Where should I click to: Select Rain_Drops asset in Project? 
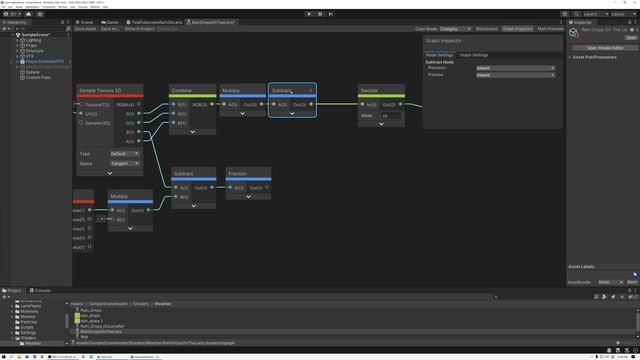click(91, 311)
